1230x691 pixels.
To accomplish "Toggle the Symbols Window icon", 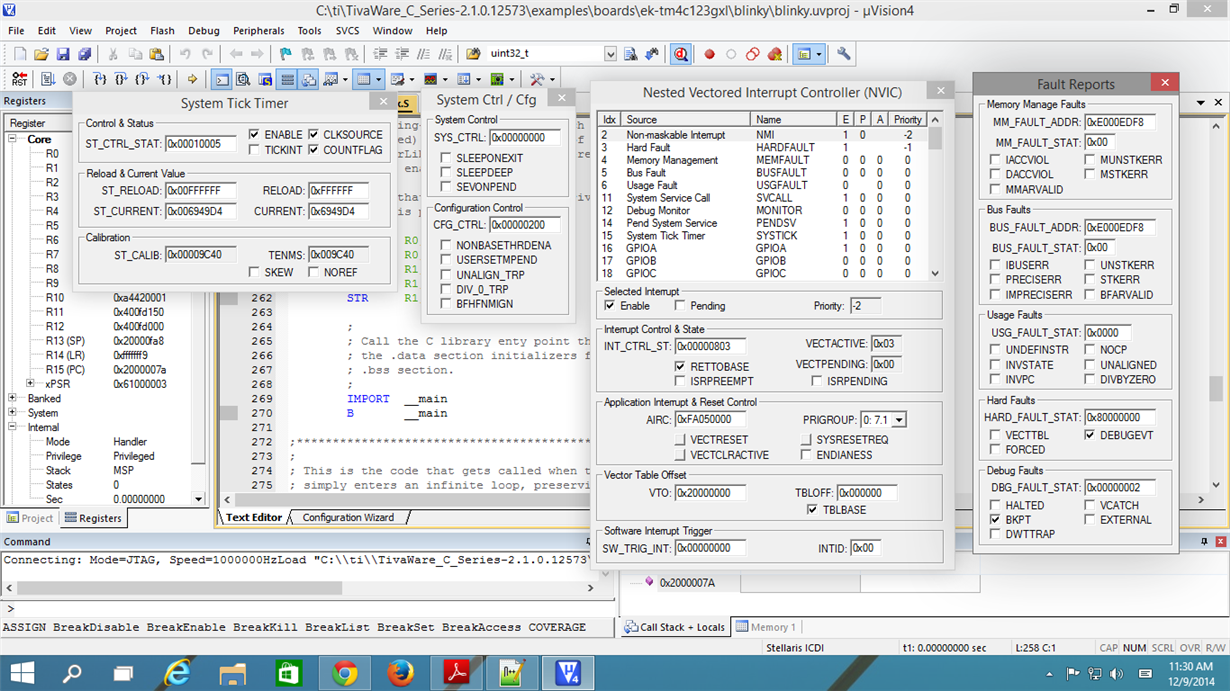I will [x=265, y=78].
